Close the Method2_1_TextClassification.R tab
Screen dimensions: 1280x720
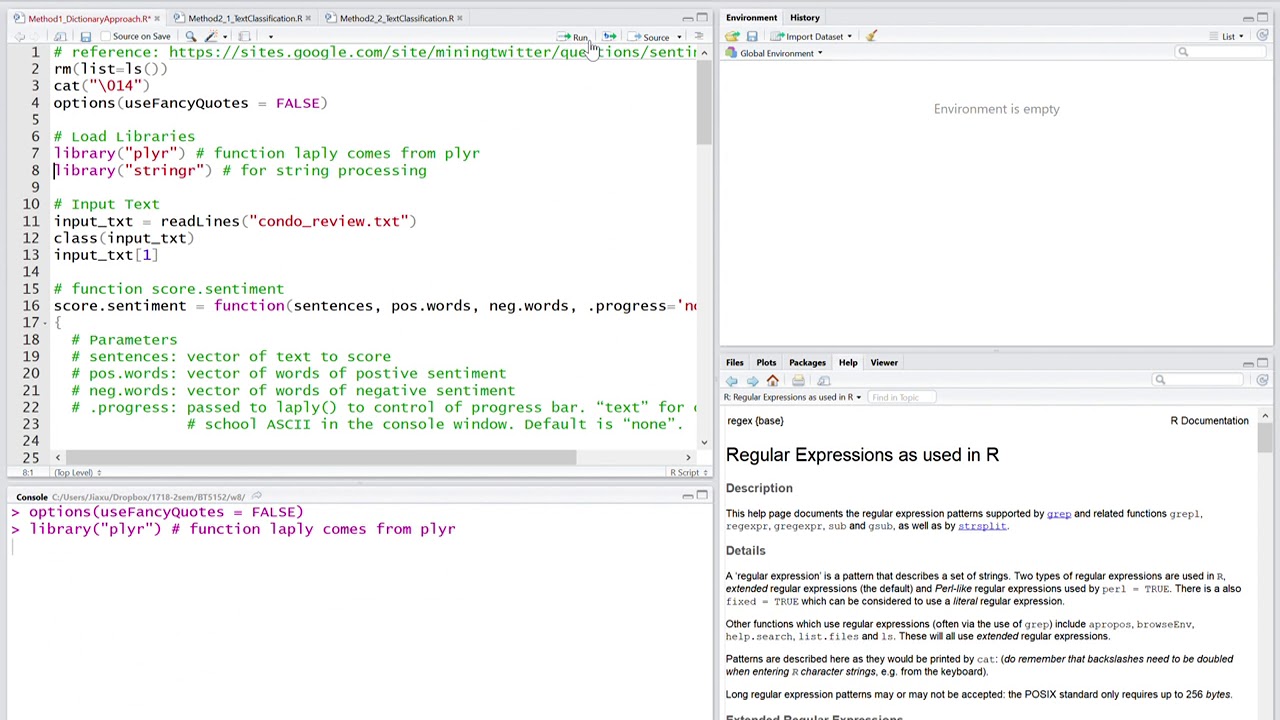[308, 18]
